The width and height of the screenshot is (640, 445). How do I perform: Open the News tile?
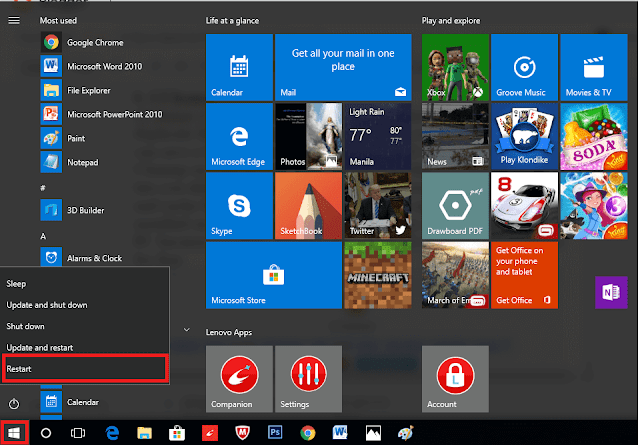[x=456, y=136]
